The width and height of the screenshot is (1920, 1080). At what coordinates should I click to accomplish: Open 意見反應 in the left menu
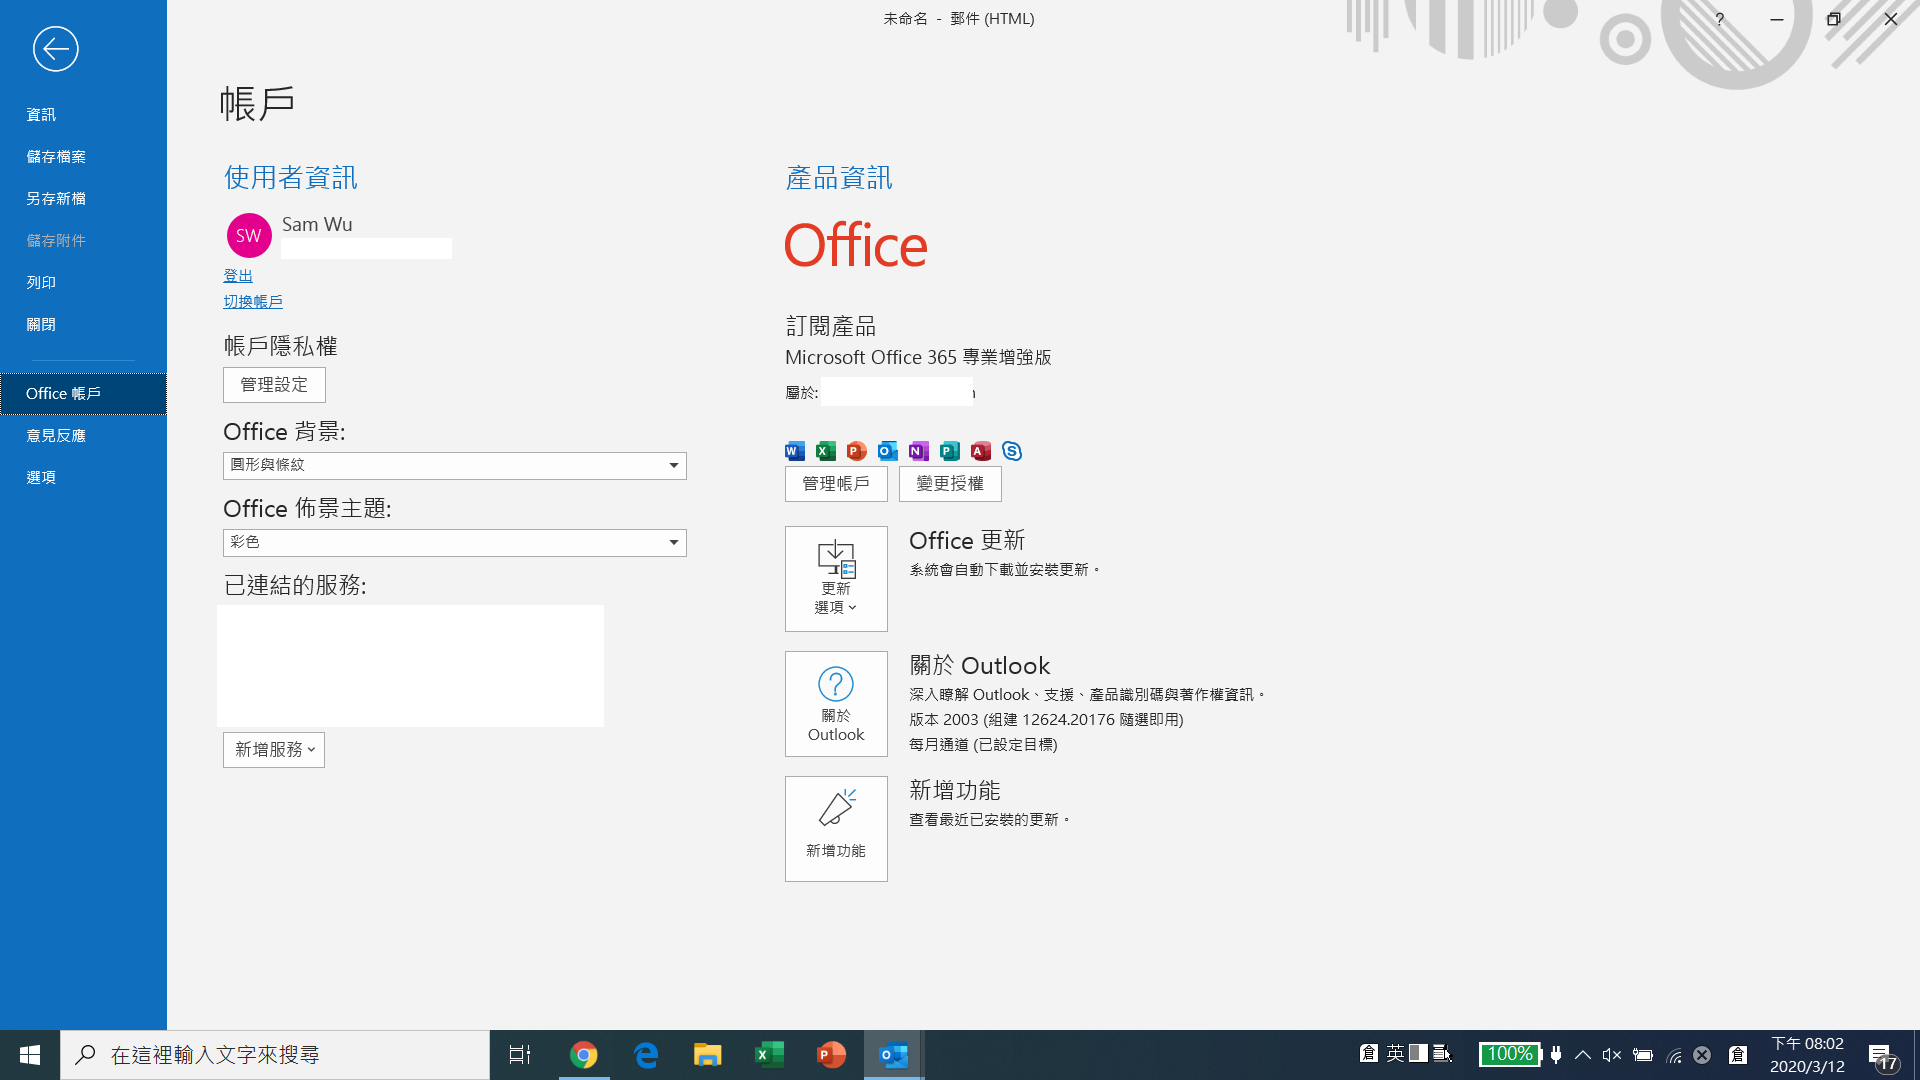[x=56, y=435]
